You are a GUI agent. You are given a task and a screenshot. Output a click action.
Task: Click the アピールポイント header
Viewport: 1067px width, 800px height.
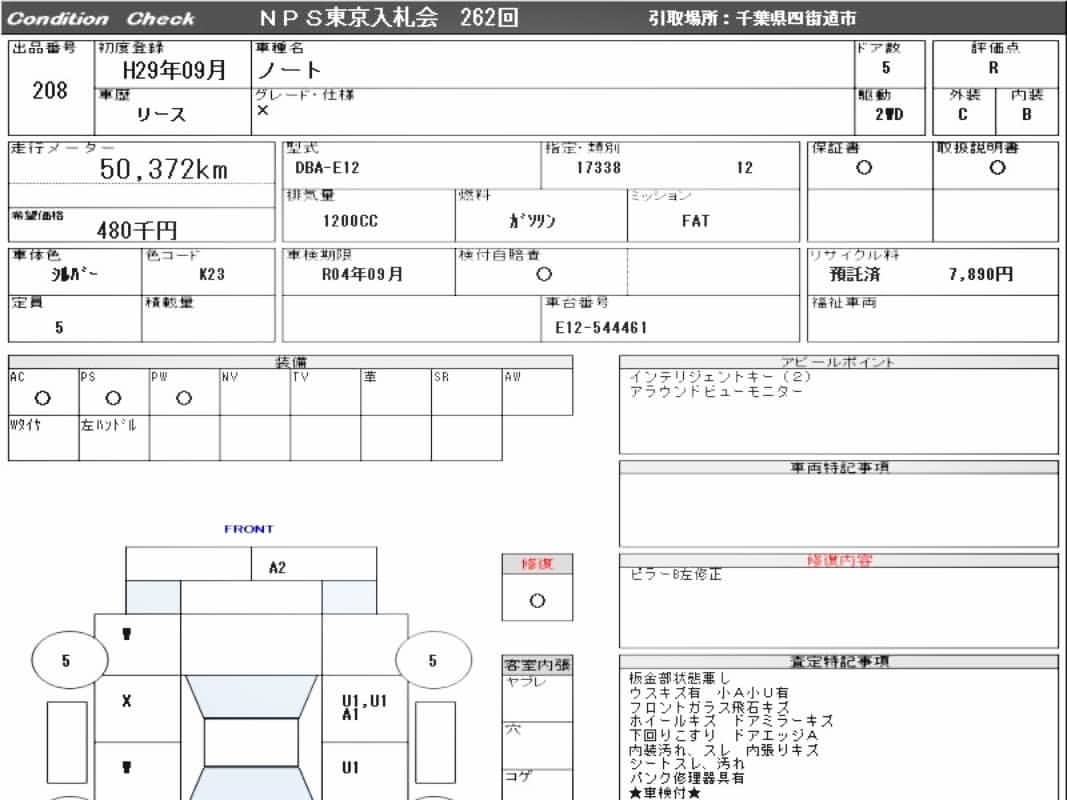point(838,362)
